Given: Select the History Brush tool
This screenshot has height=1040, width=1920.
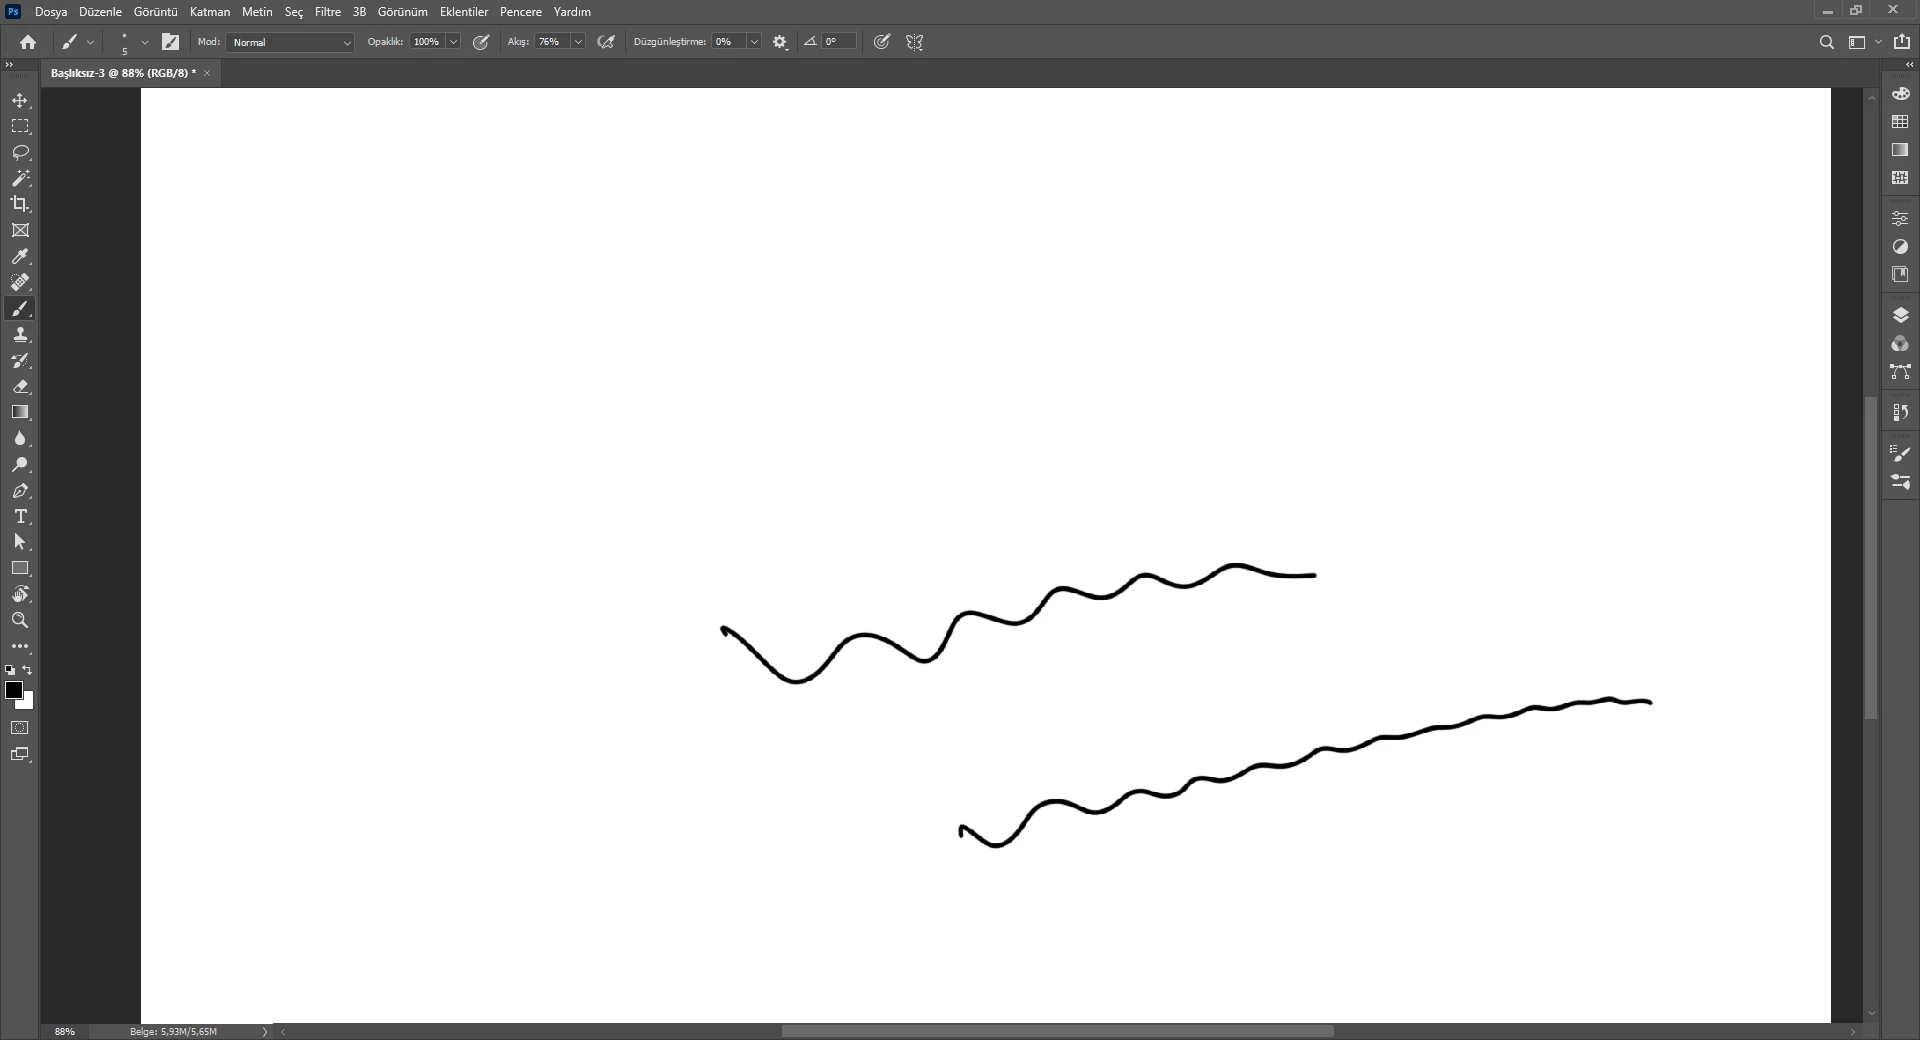Looking at the screenshot, I should (x=20, y=361).
